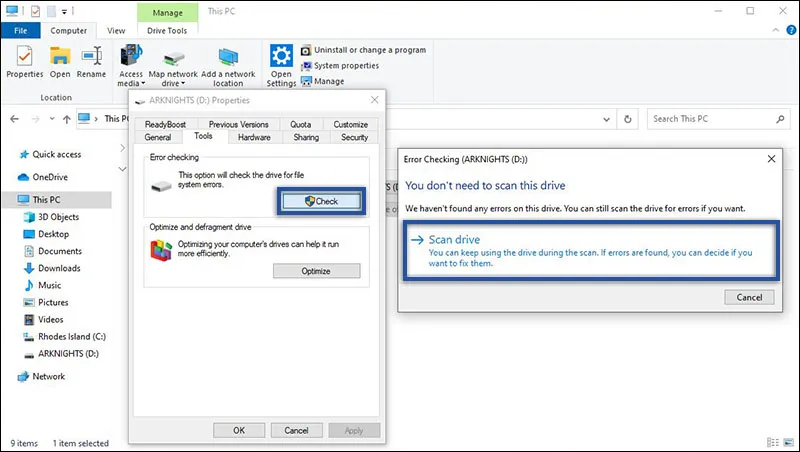Click Uninstall or change a program

click(363, 50)
